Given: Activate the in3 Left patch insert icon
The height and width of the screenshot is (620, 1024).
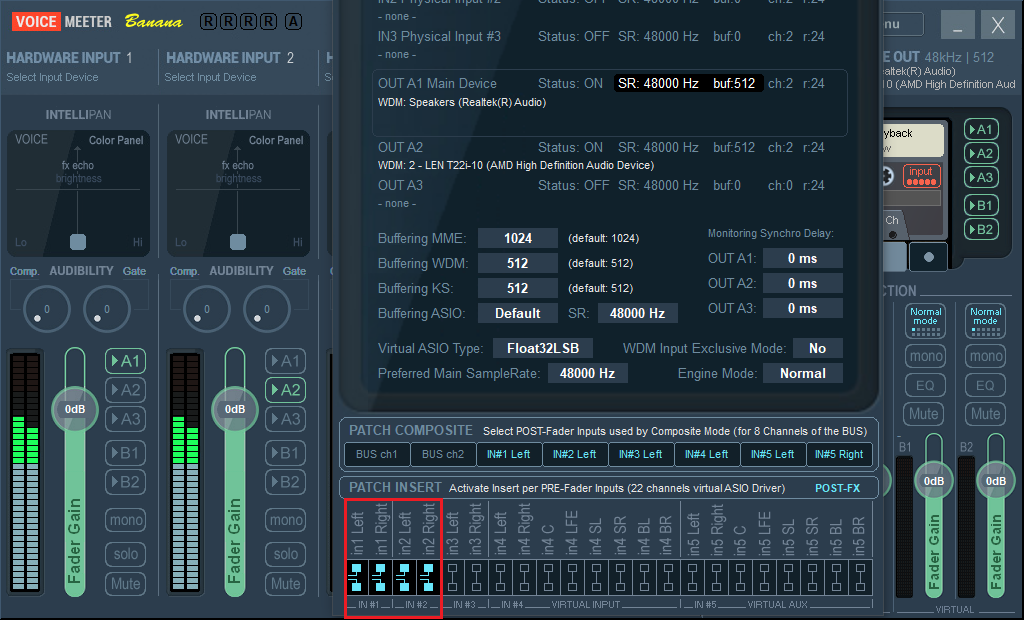Looking at the screenshot, I should pyautogui.click(x=453, y=578).
